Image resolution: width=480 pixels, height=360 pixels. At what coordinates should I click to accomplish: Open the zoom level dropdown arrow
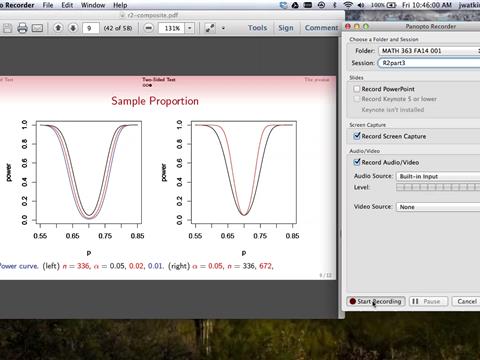[x=190, y=28]
